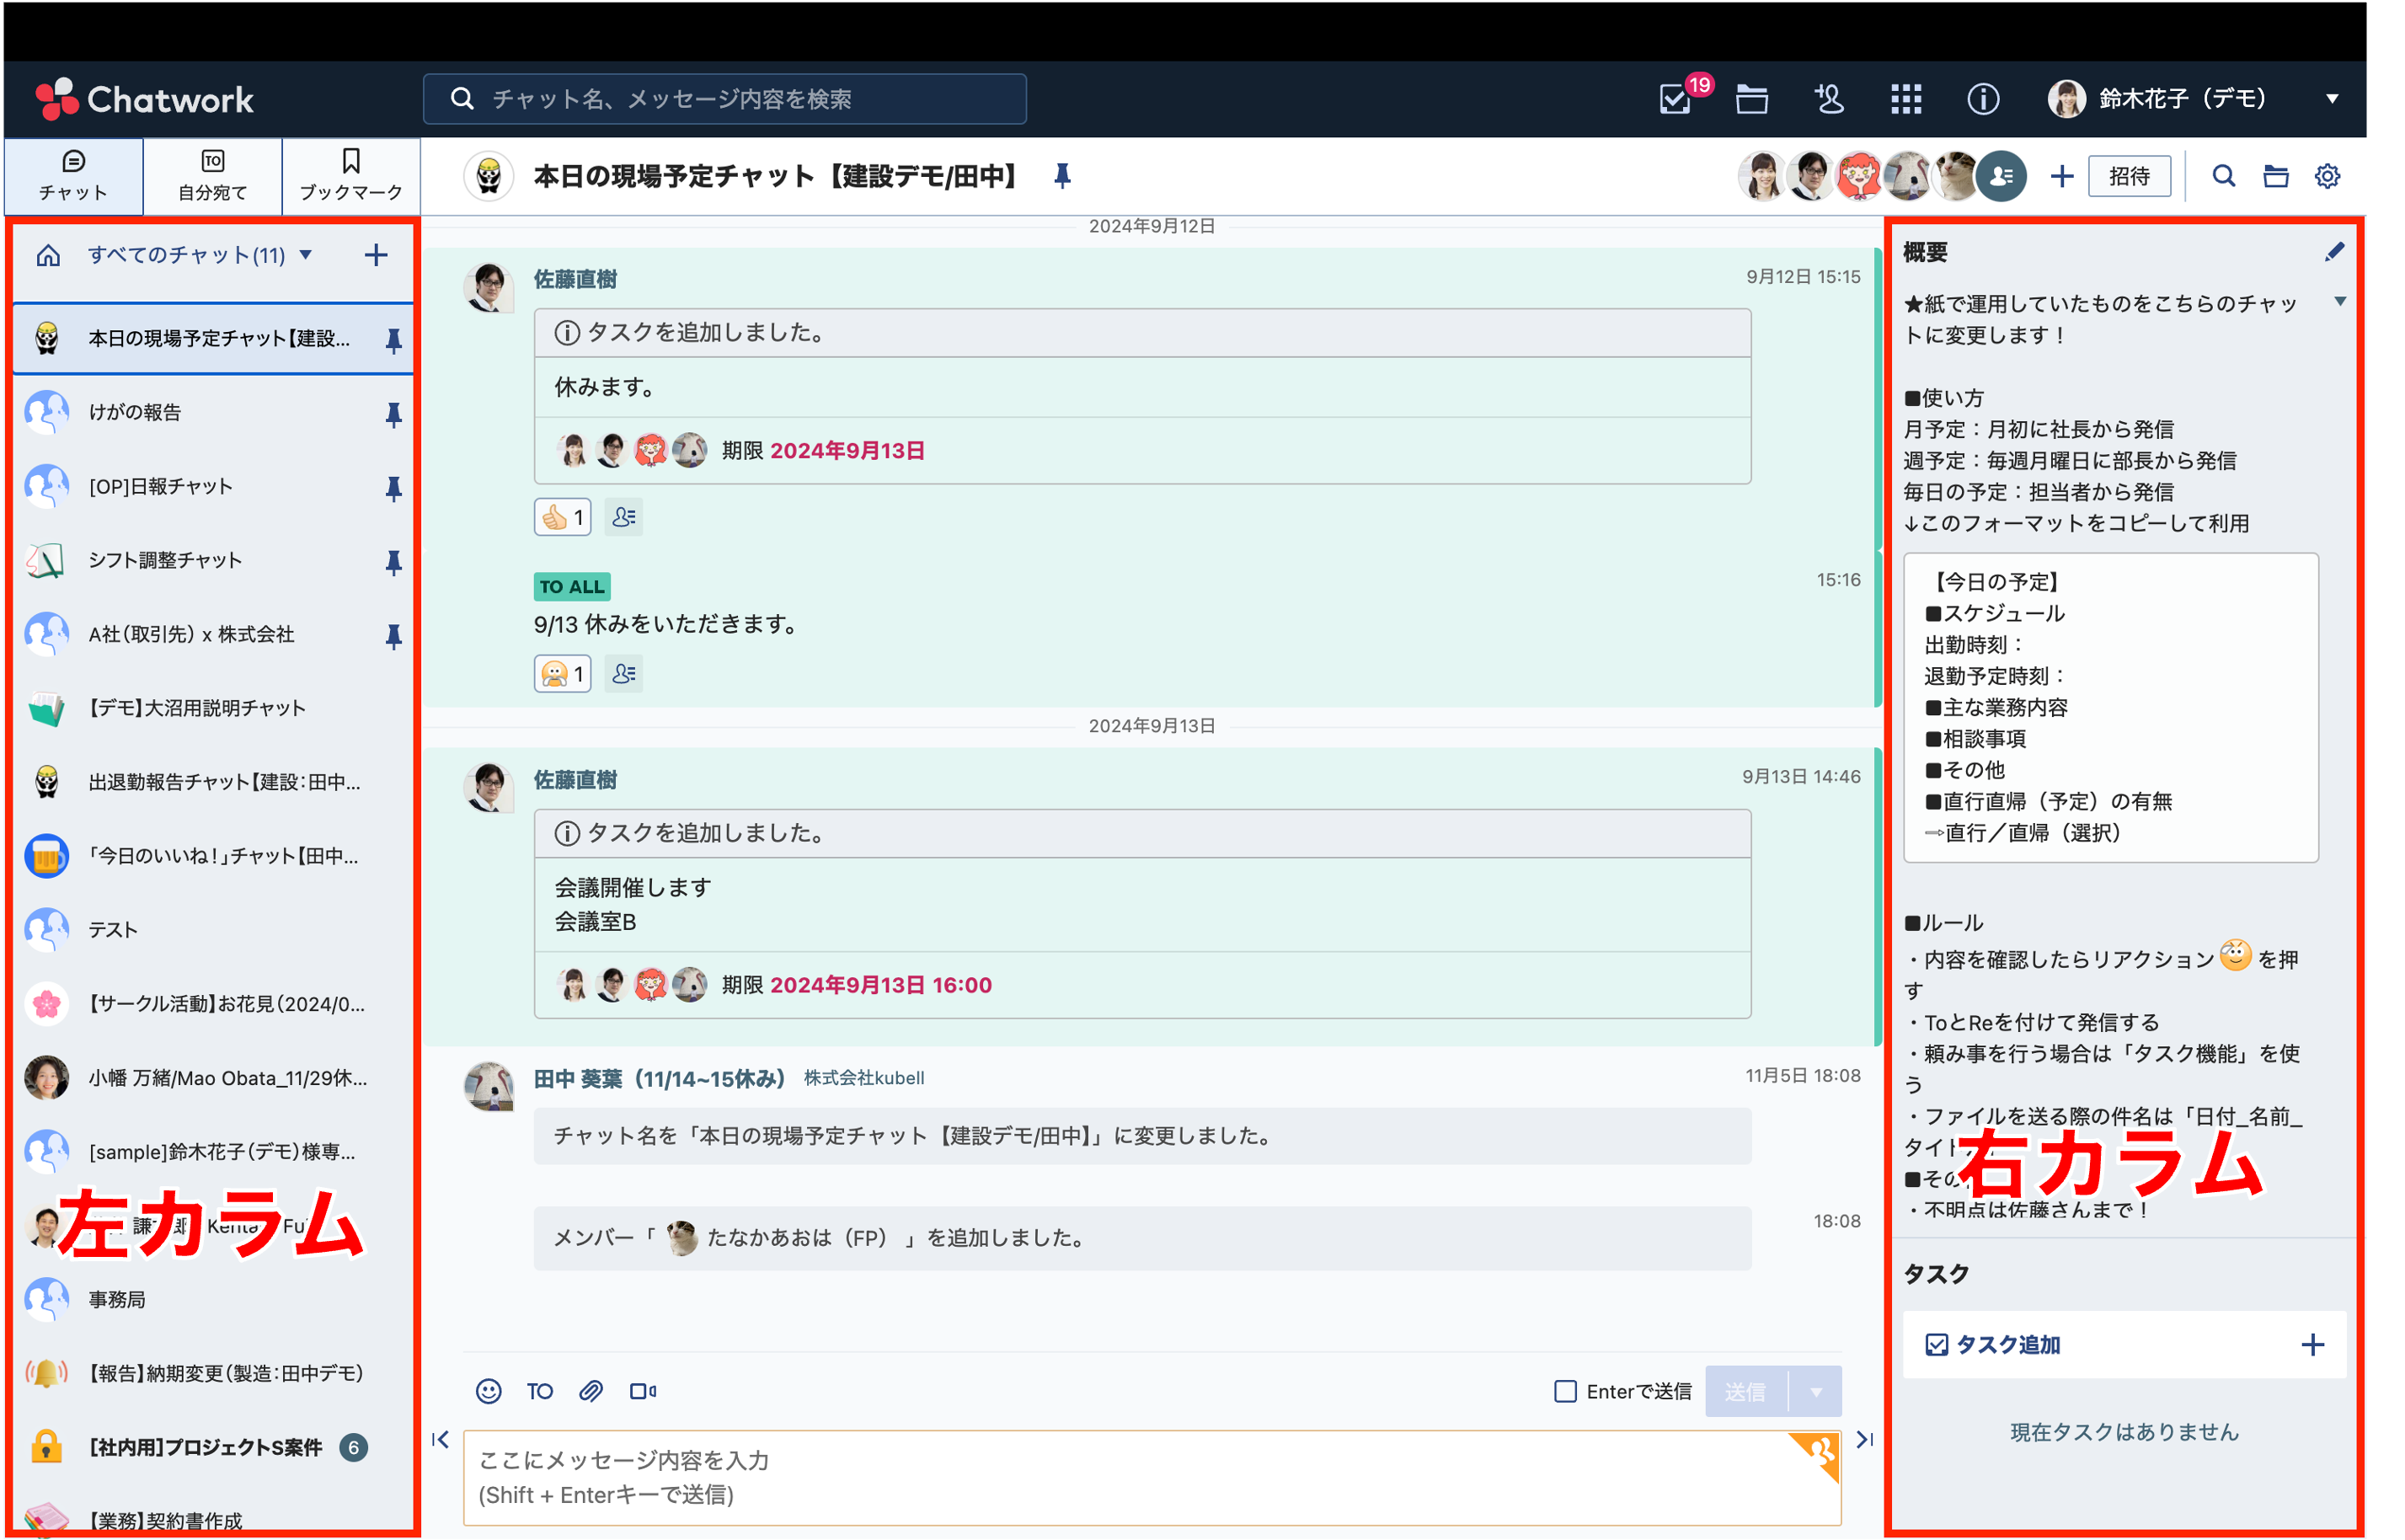
Task: Attach a file with paperclip icon
Action: coord(592,1392)
